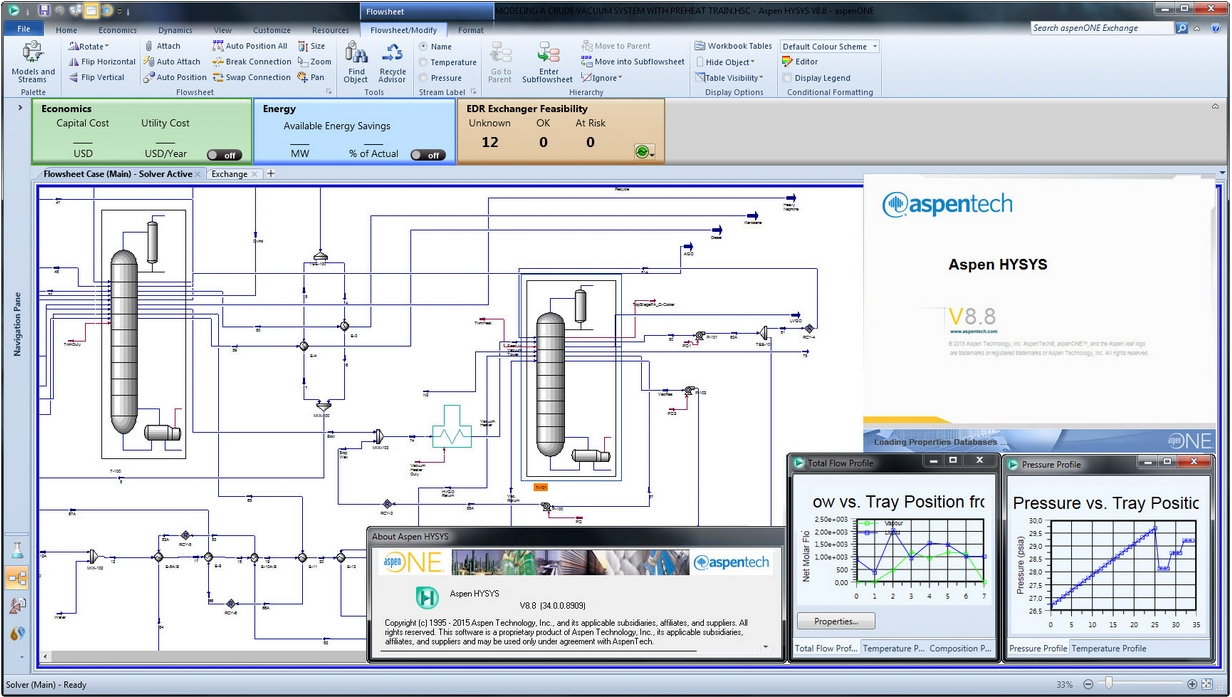1232x697 pixels.
Task: Click the zoom in plus button
Action: pos(1192,685)
